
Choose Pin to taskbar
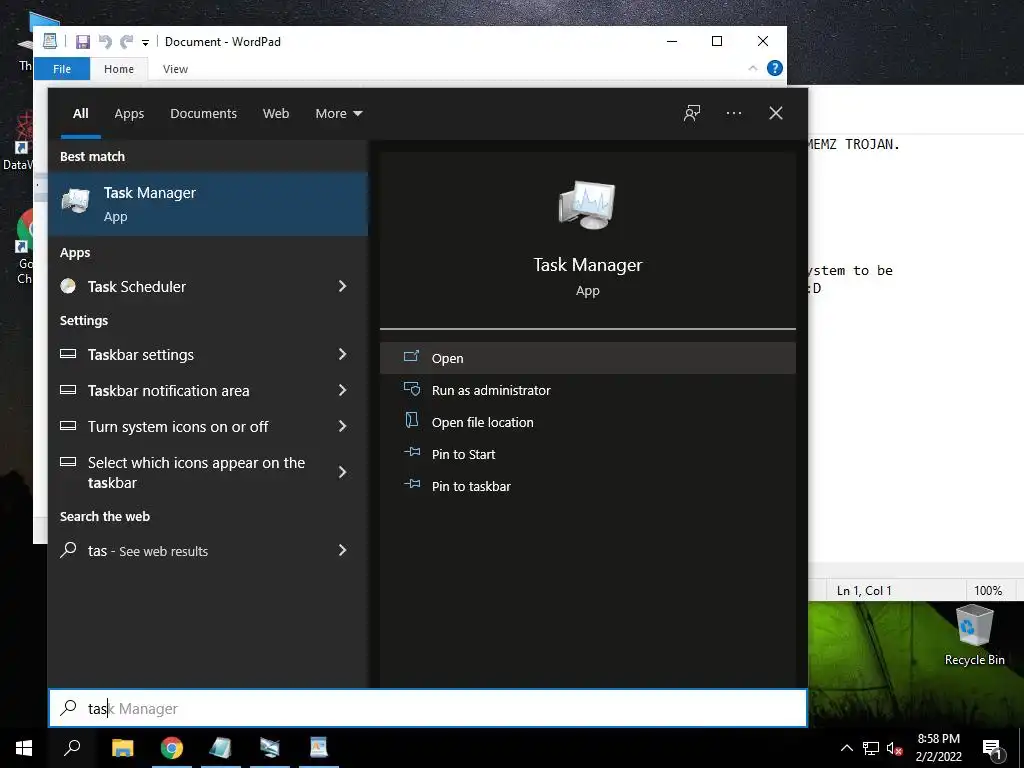point(587,486)
